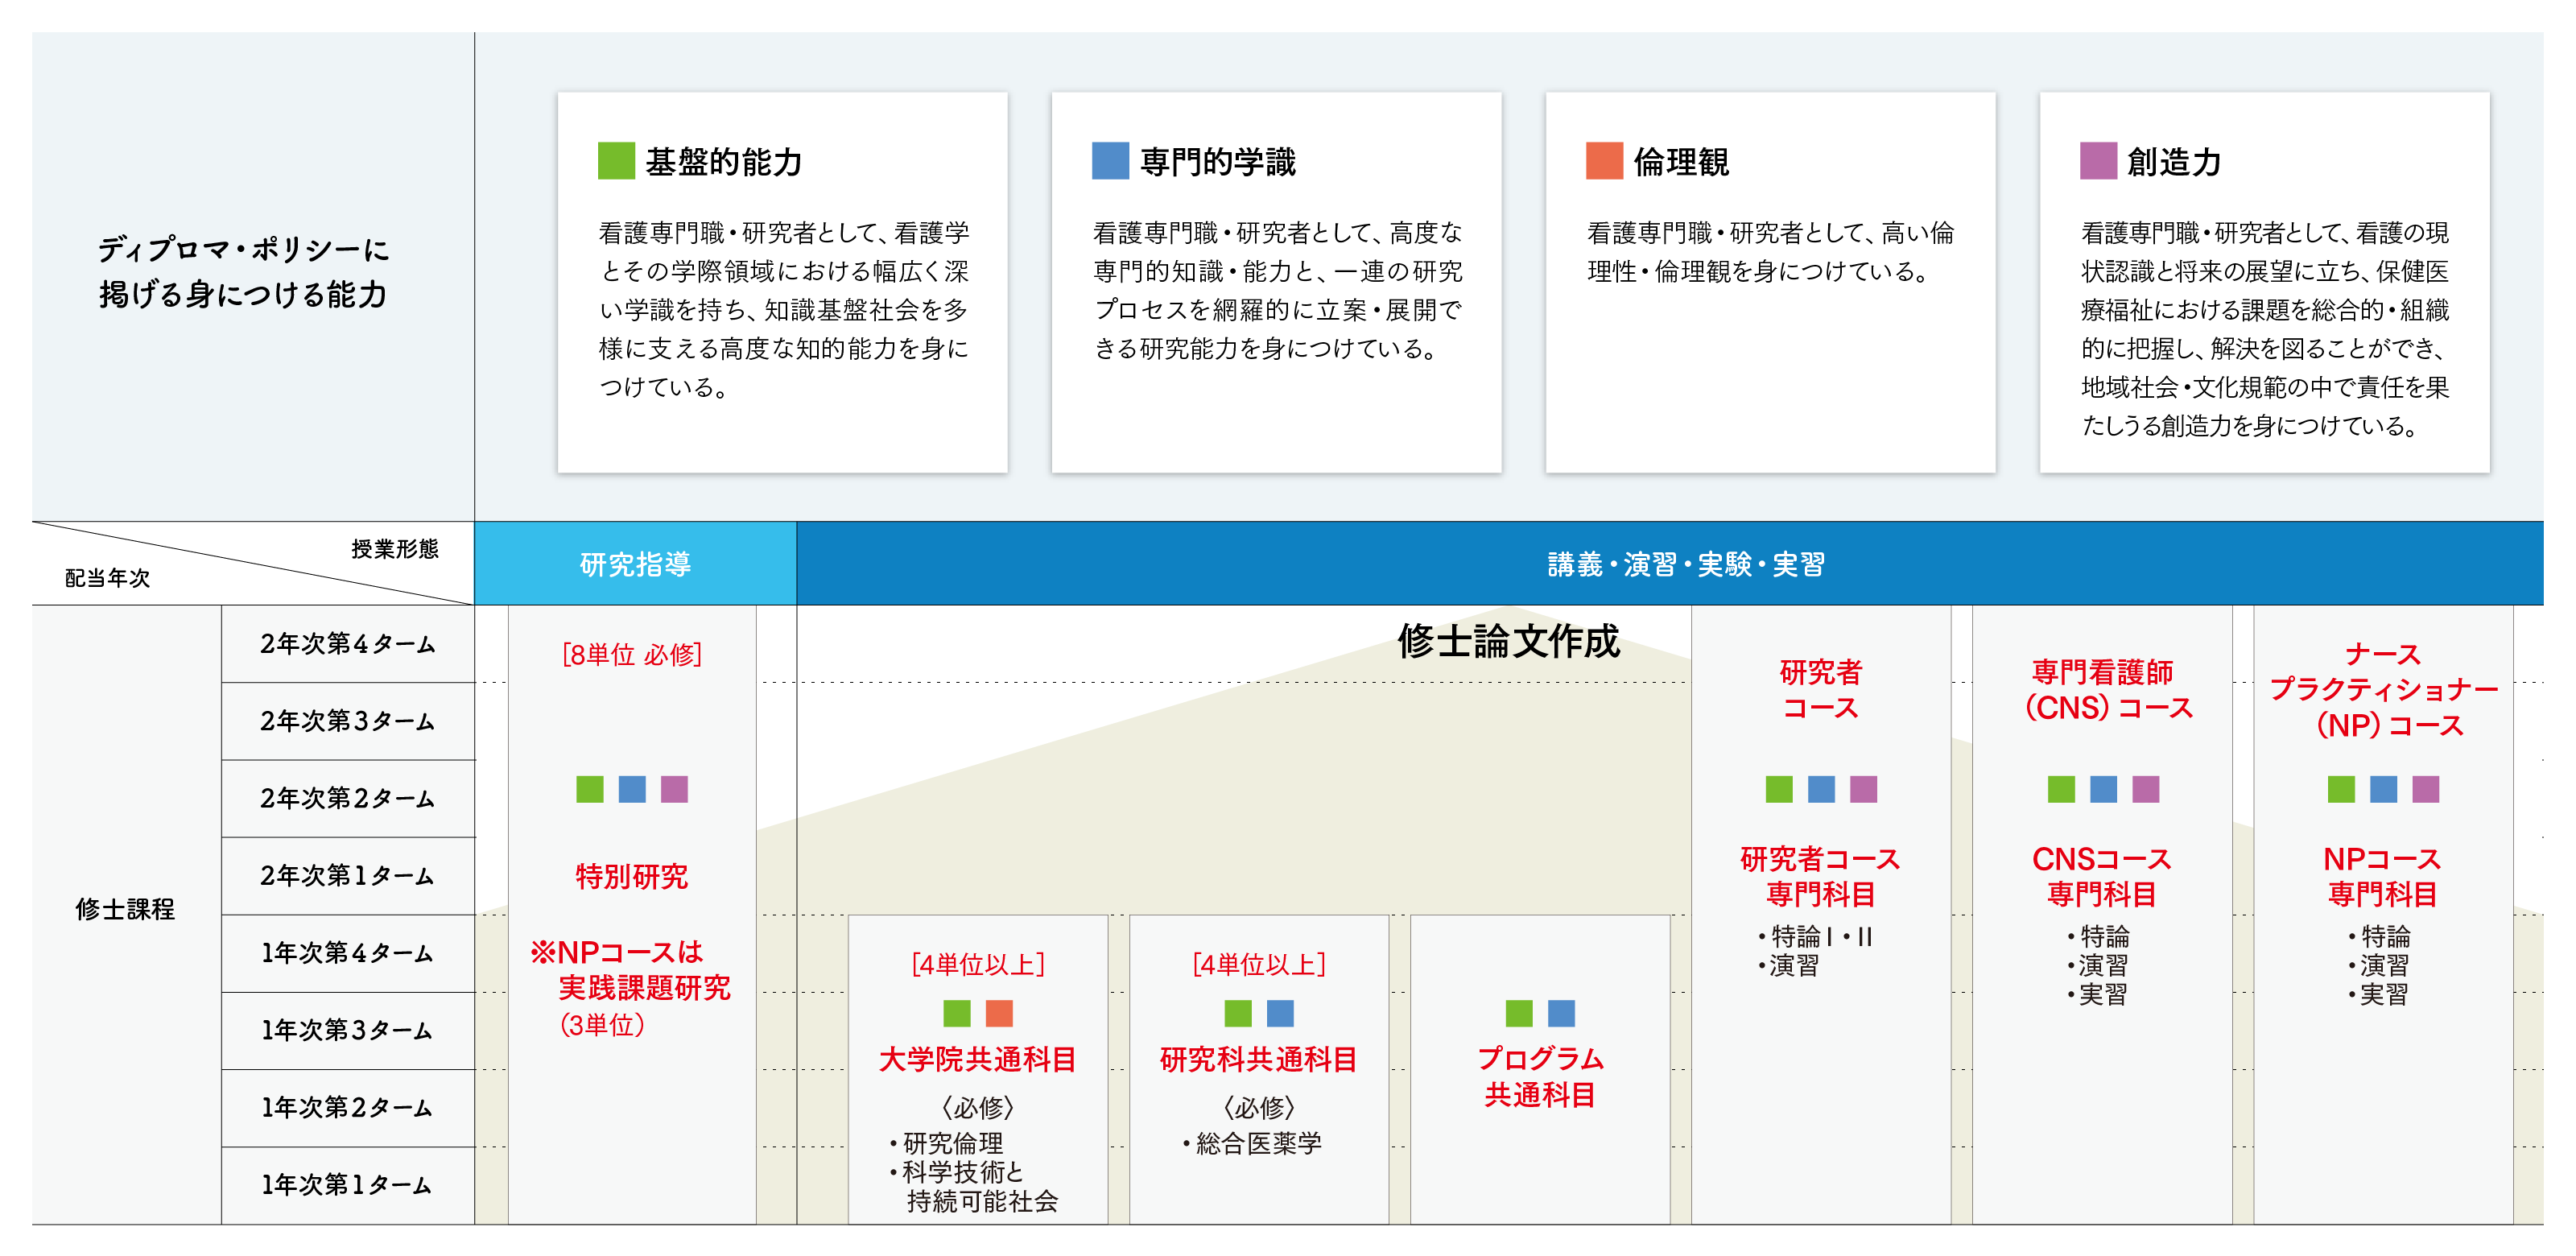Screen dimensions: 2576x1256
Task: Click the 配当年次 corner label
Action: point(107,578)
